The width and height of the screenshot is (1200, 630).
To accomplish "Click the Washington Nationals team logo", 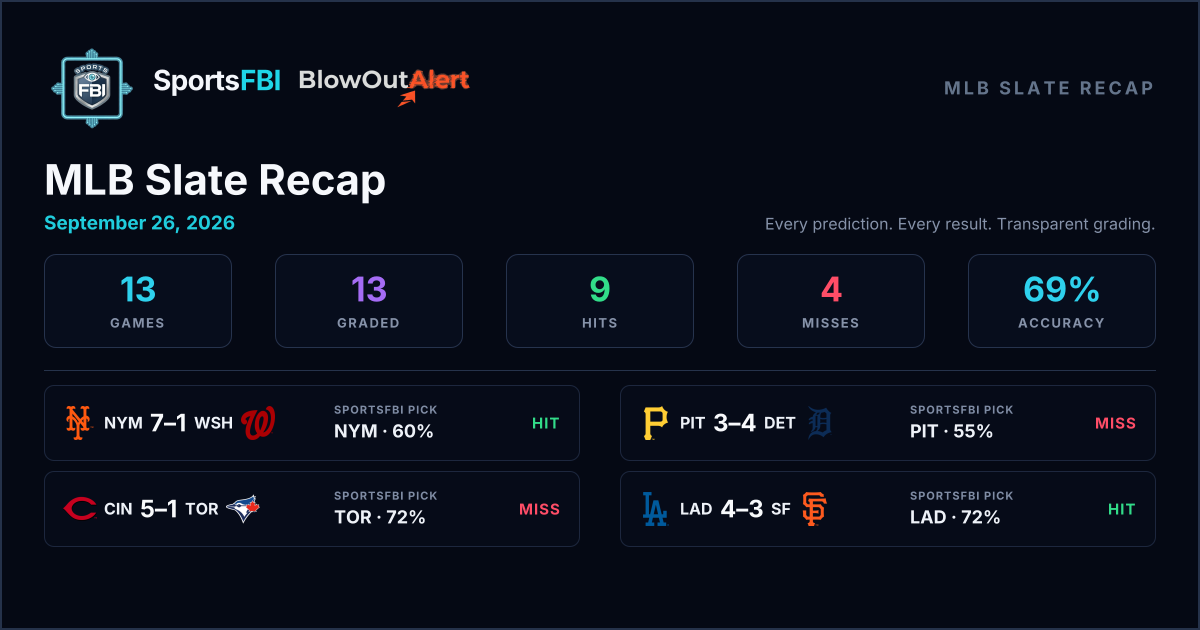I will pyautogui.click(x=258, y=423).
